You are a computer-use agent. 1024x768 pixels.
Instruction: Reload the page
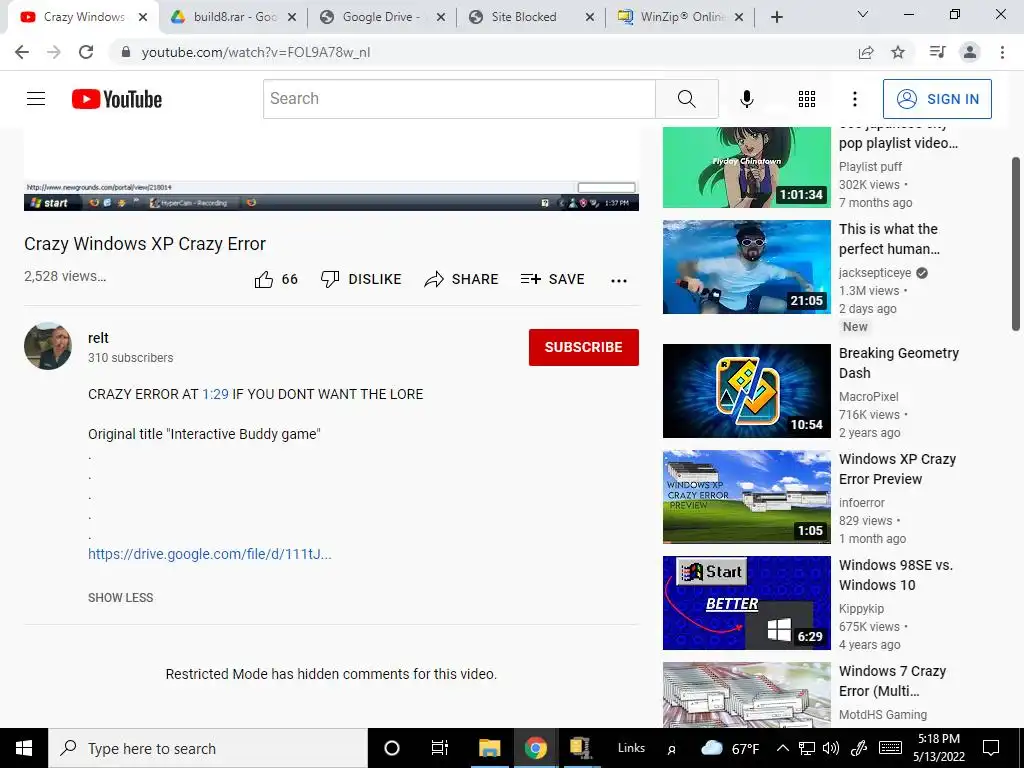click(86, 52)
